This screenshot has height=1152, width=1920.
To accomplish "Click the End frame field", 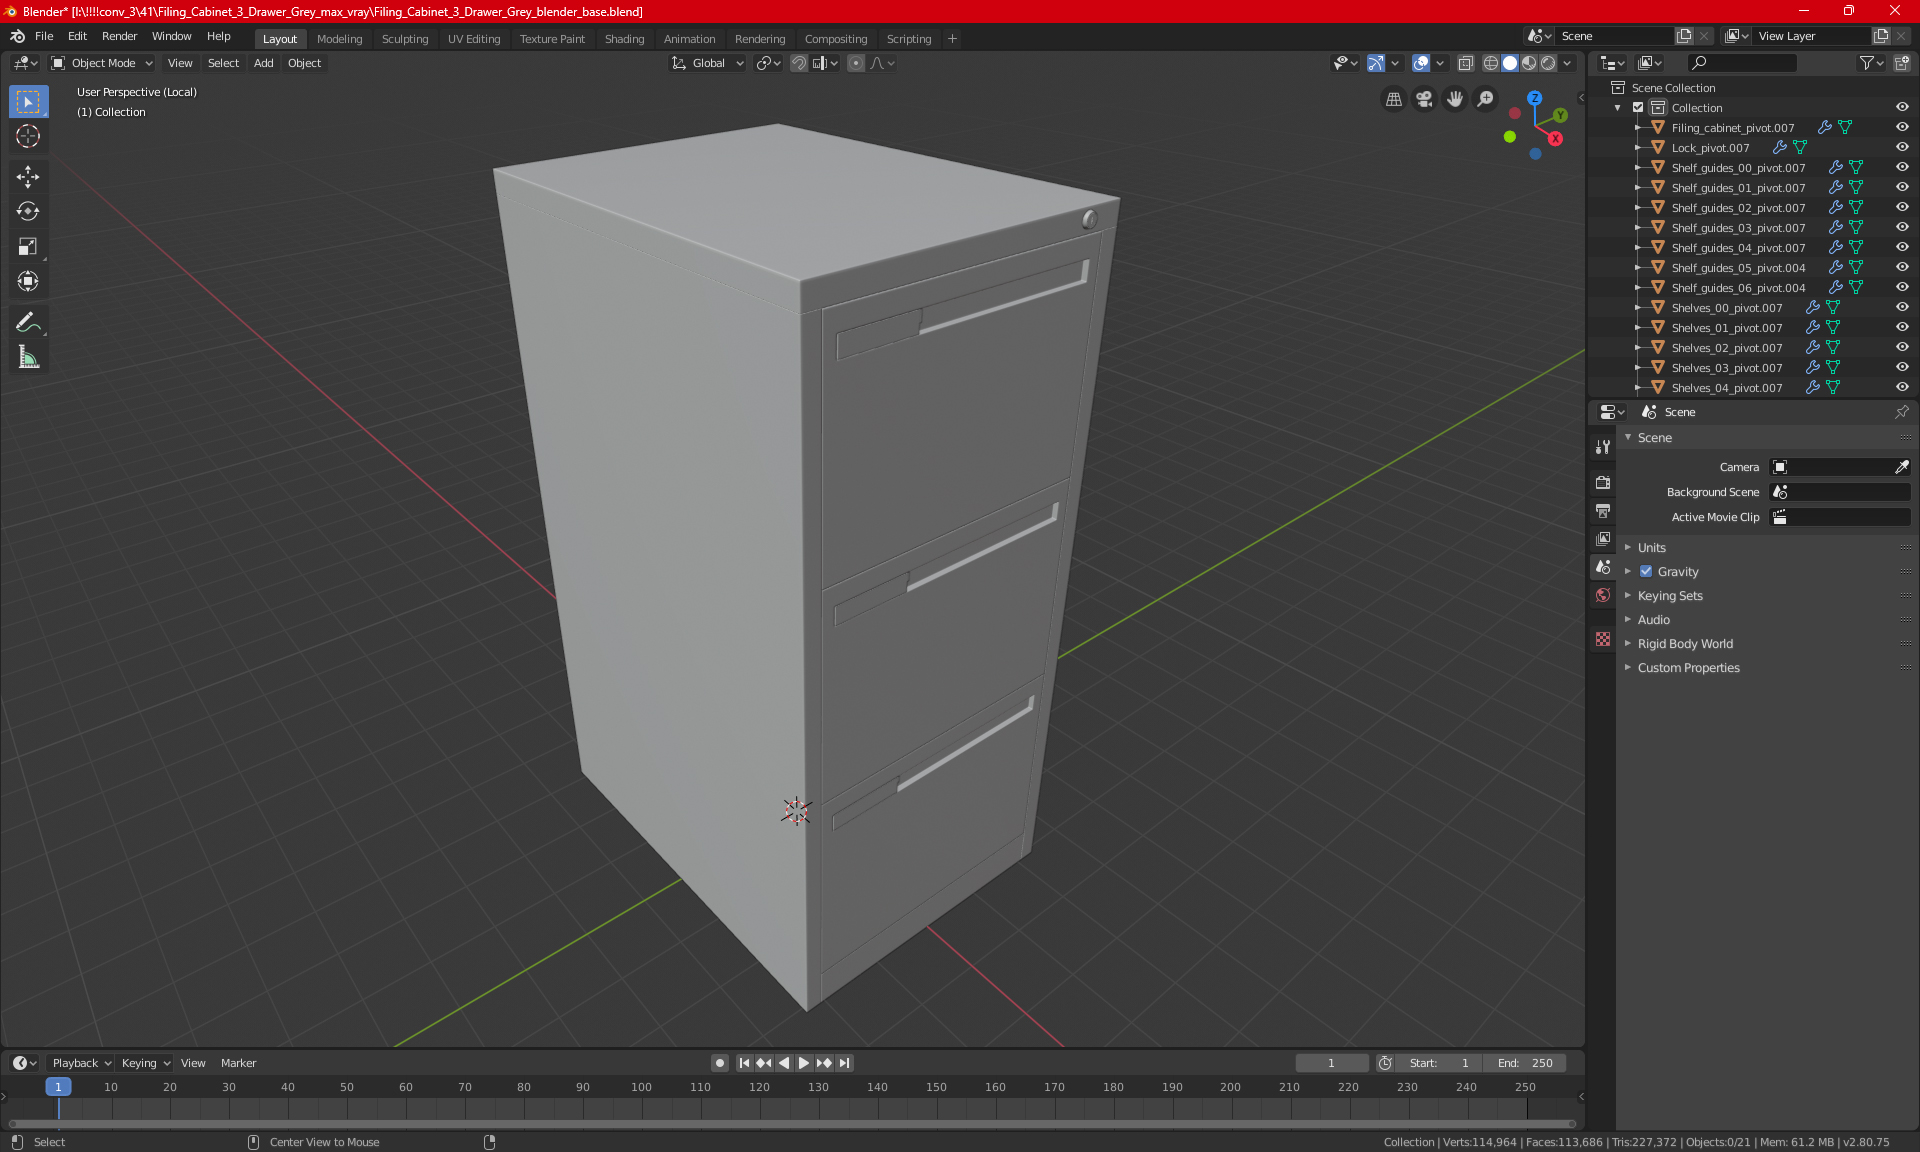I will tap(1525, 1063).
